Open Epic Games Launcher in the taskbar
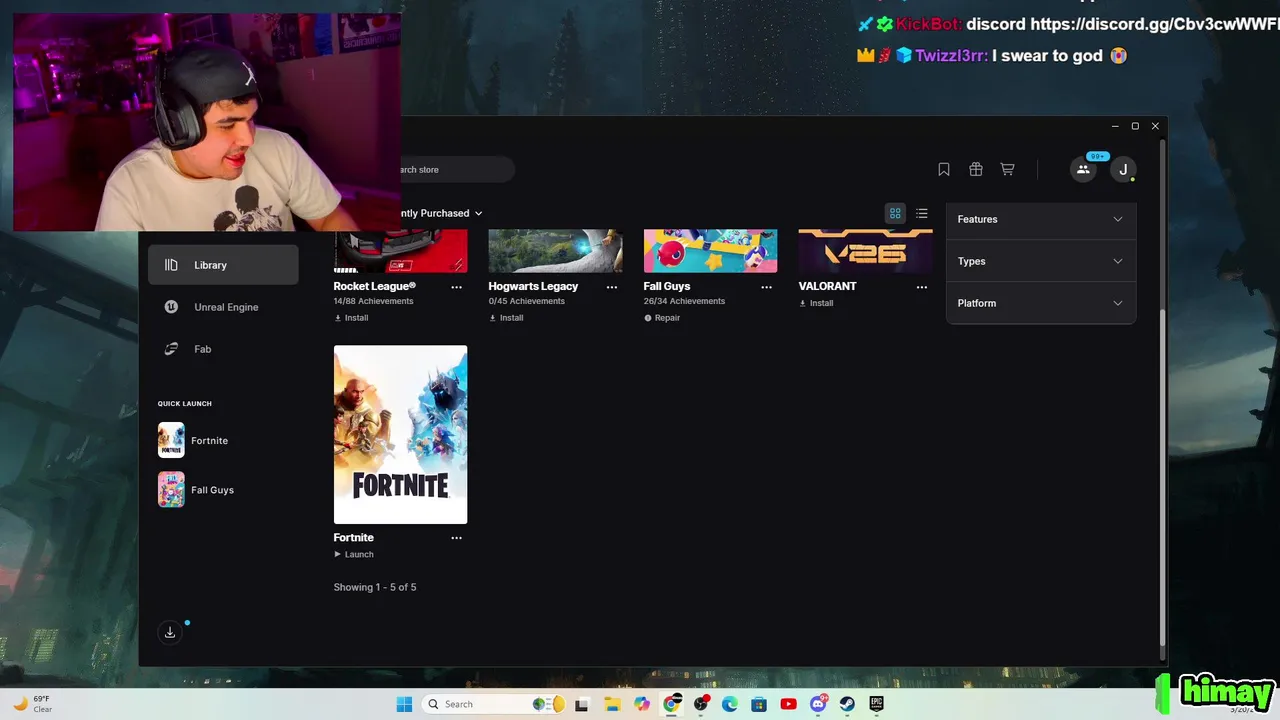Image resolution: width=1280 pixels, height=720 pixels. [877, 704]
